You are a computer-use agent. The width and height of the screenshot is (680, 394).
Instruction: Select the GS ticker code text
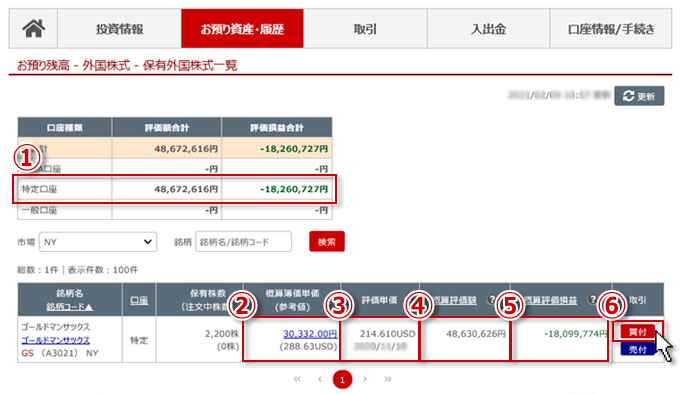click(27, 353)
